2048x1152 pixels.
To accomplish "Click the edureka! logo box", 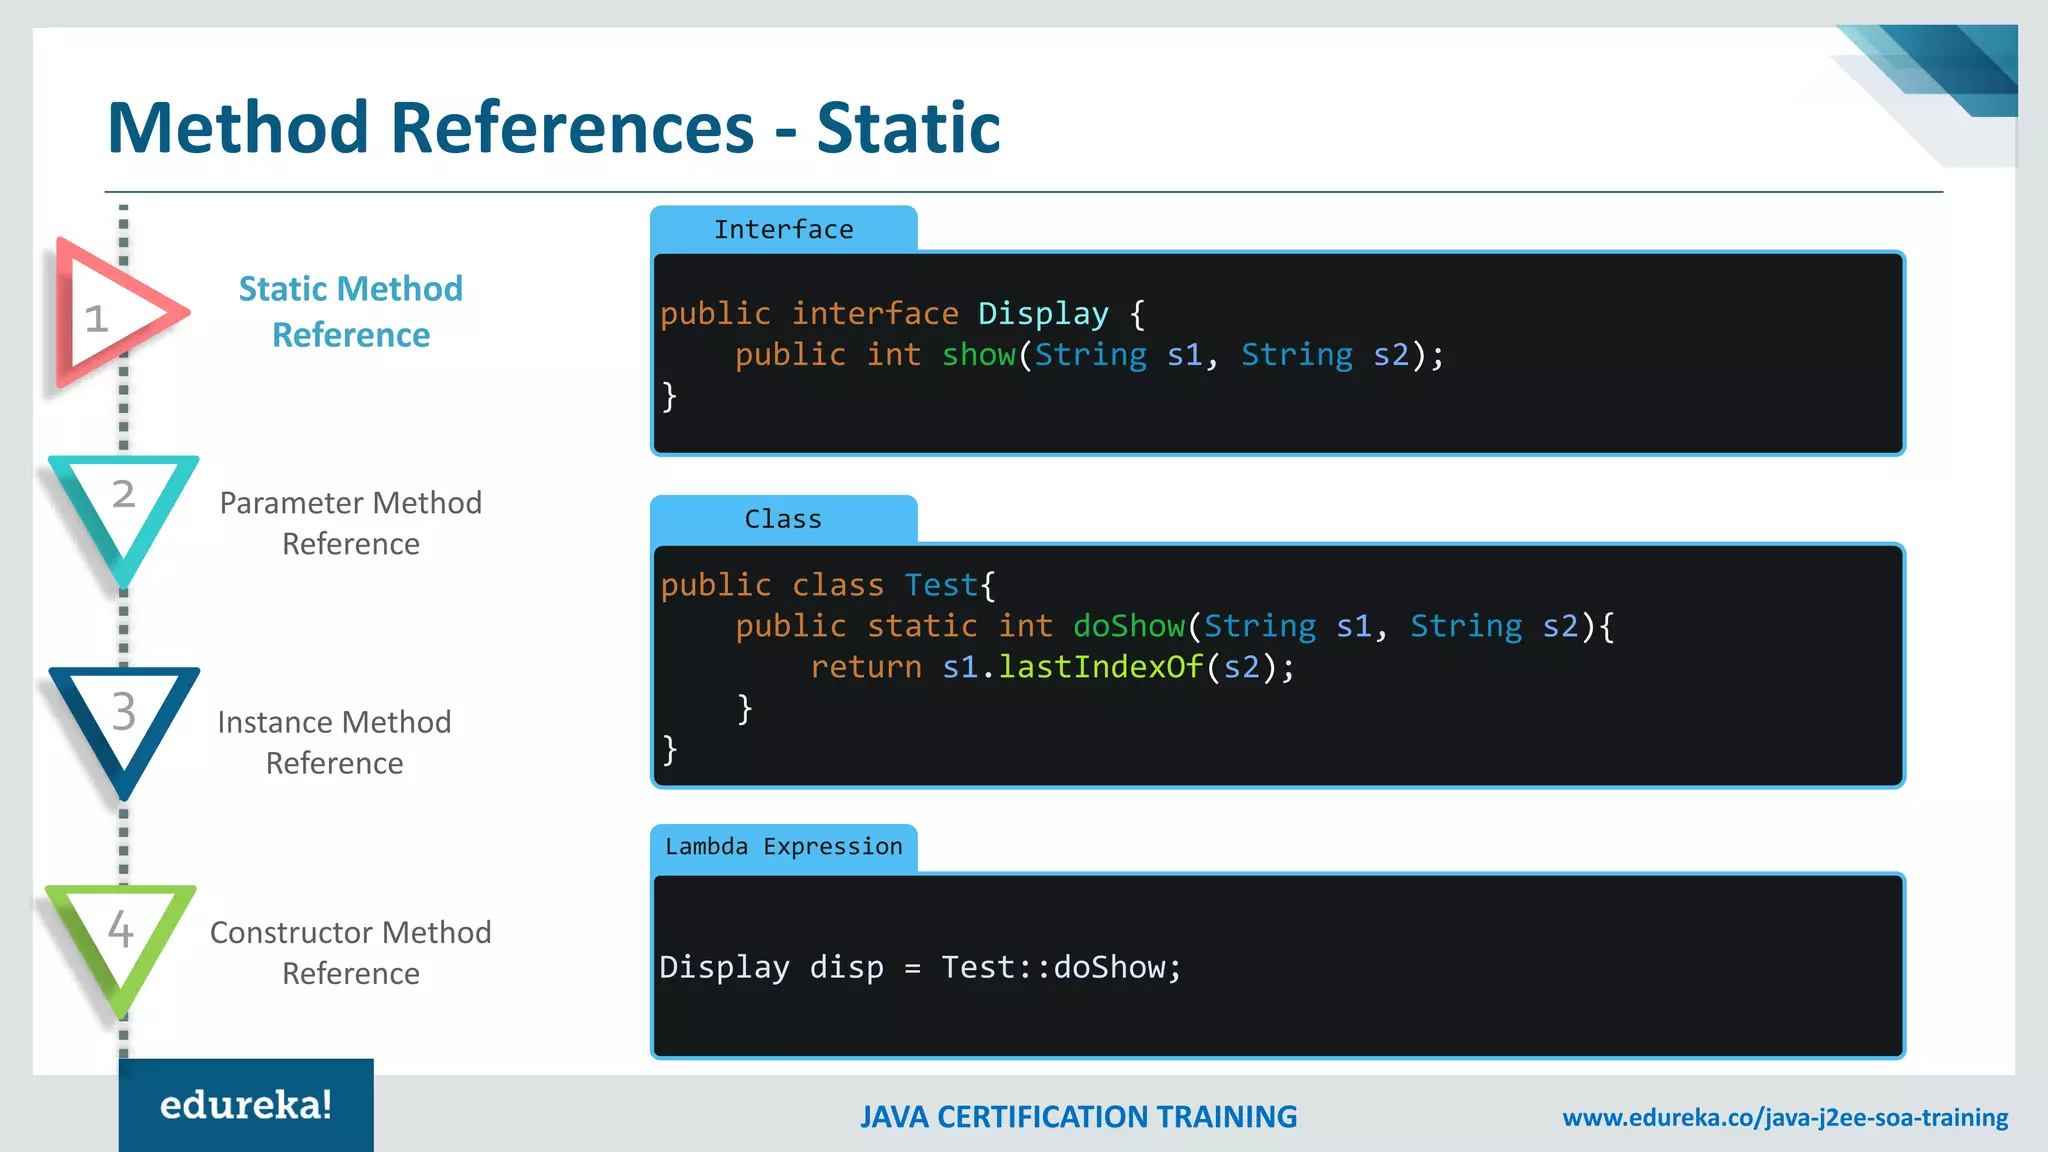I will [246, 1104].
